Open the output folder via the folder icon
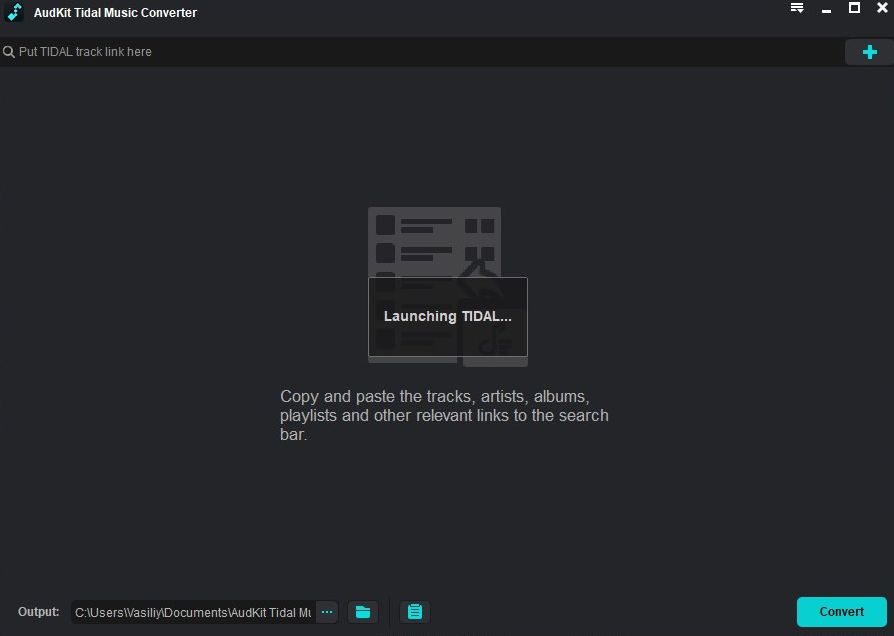894x636 pixels. pos(363,611)
